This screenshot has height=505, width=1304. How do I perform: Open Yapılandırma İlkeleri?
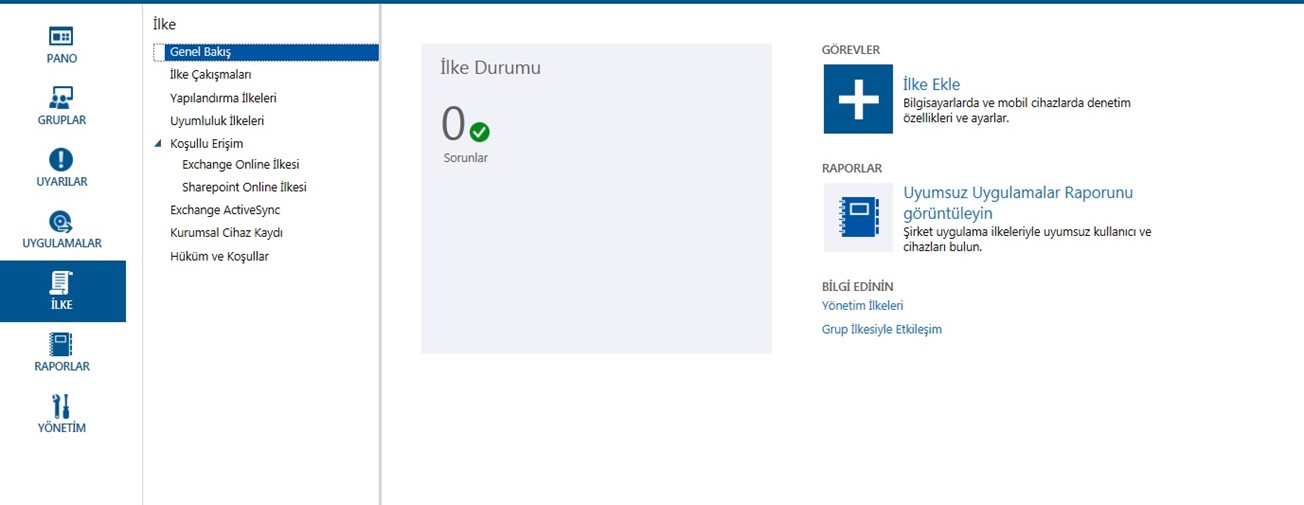pos(223,98)
